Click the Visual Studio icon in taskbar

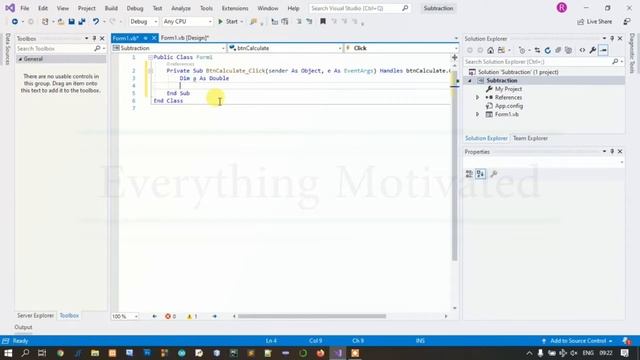pos(338,353)
